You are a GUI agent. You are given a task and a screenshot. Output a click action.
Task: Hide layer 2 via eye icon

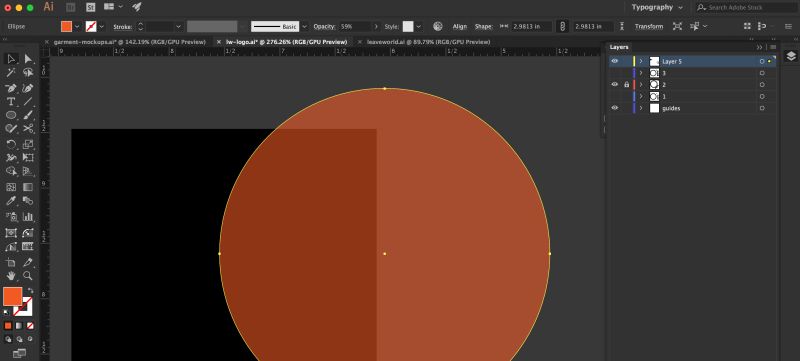click(x=615, y=85)
